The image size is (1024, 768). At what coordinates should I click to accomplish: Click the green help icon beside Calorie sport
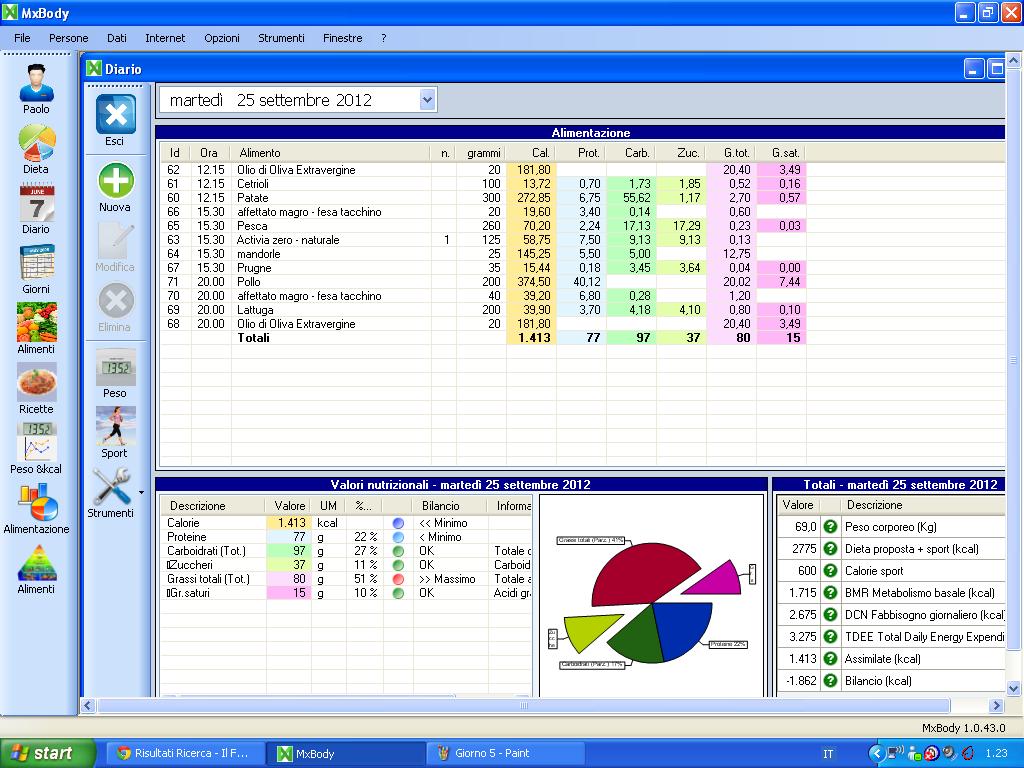click(x=830, y=571)
